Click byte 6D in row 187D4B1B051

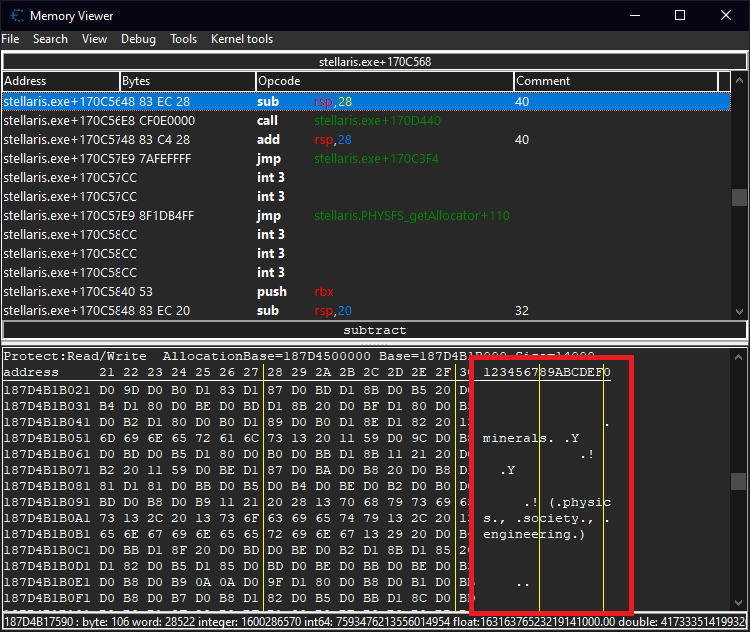[107, 438]
